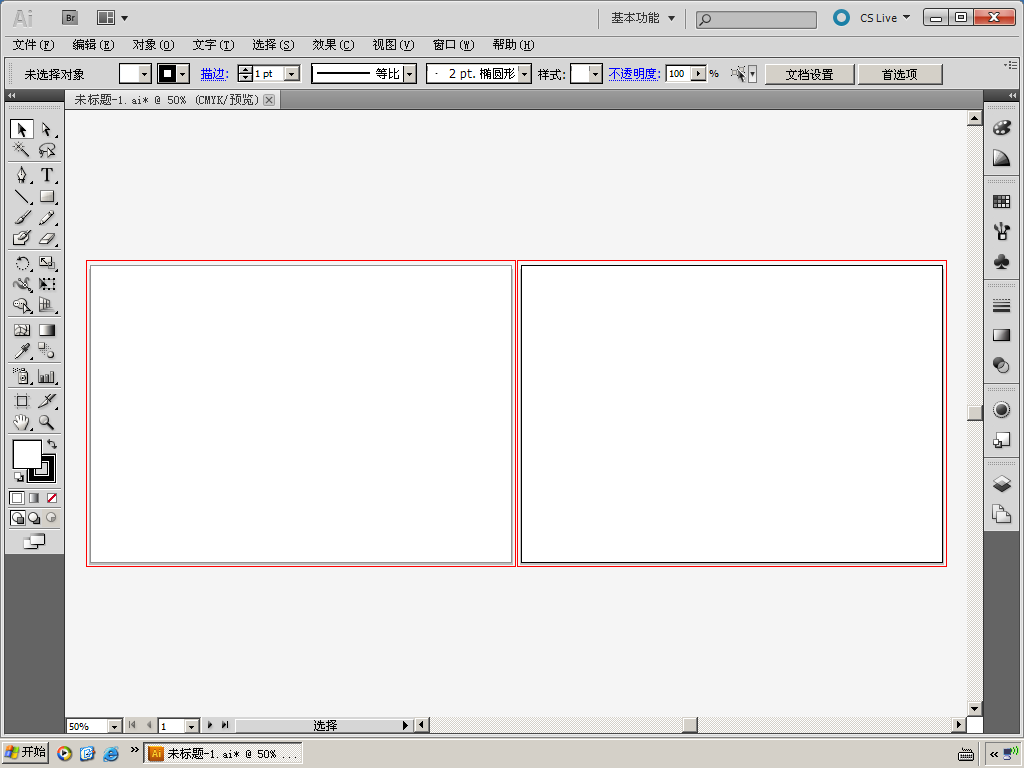The image size is (1024, 768).
Task: Enable Draw Inside mode
Action: (x=51, y=518)
